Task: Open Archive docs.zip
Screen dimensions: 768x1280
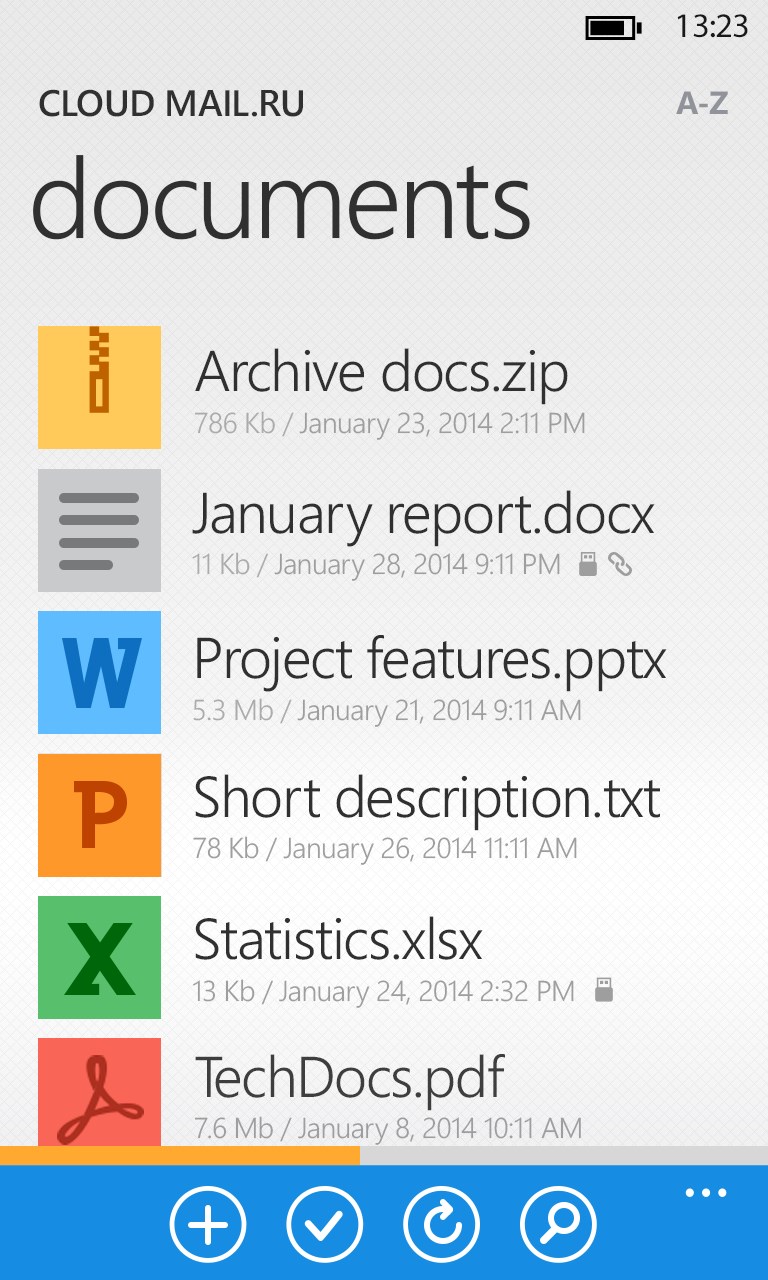Action: [x=382, y=374]
